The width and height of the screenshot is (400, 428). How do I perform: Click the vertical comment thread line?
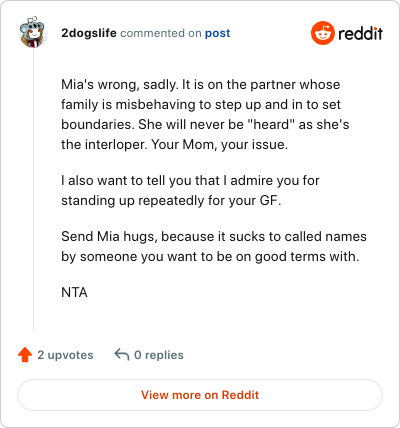click(33, 190)
